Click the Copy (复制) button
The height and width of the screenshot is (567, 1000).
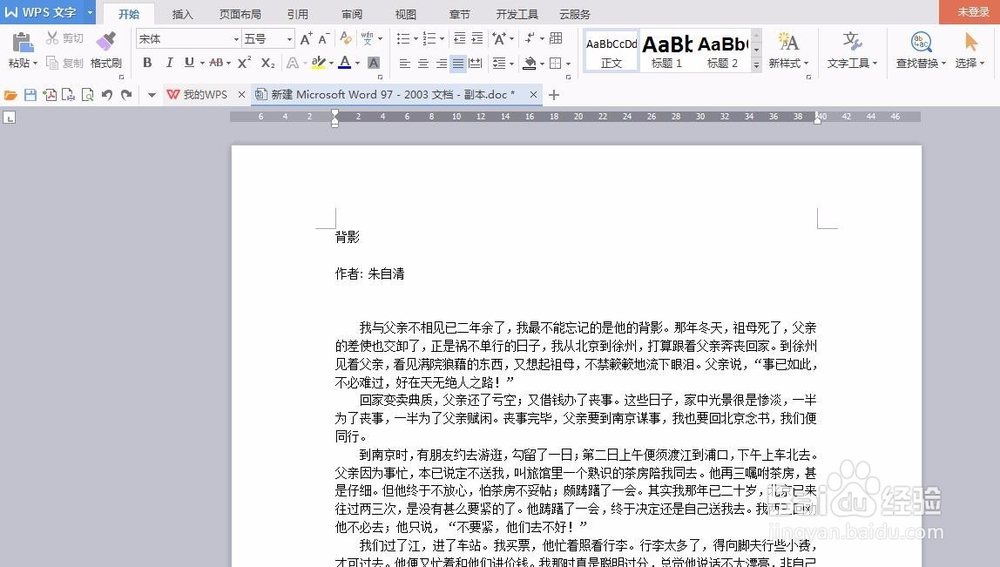pos(64,63)
